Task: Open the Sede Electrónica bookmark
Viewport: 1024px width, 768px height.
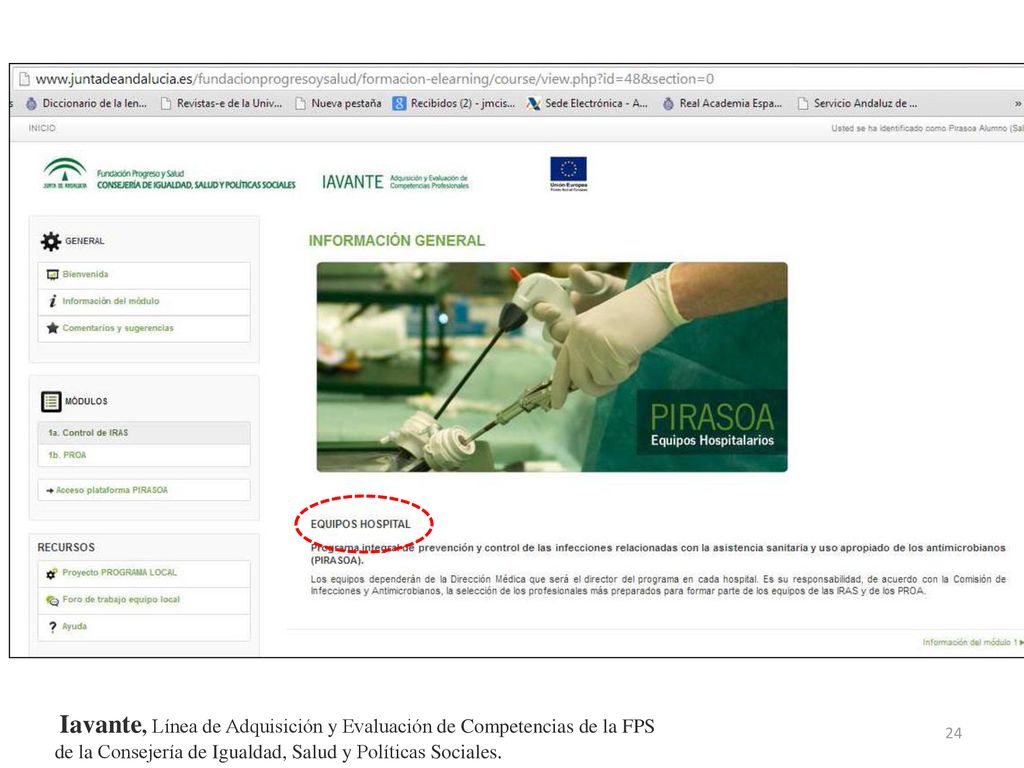Action: (x=588, y=103)
